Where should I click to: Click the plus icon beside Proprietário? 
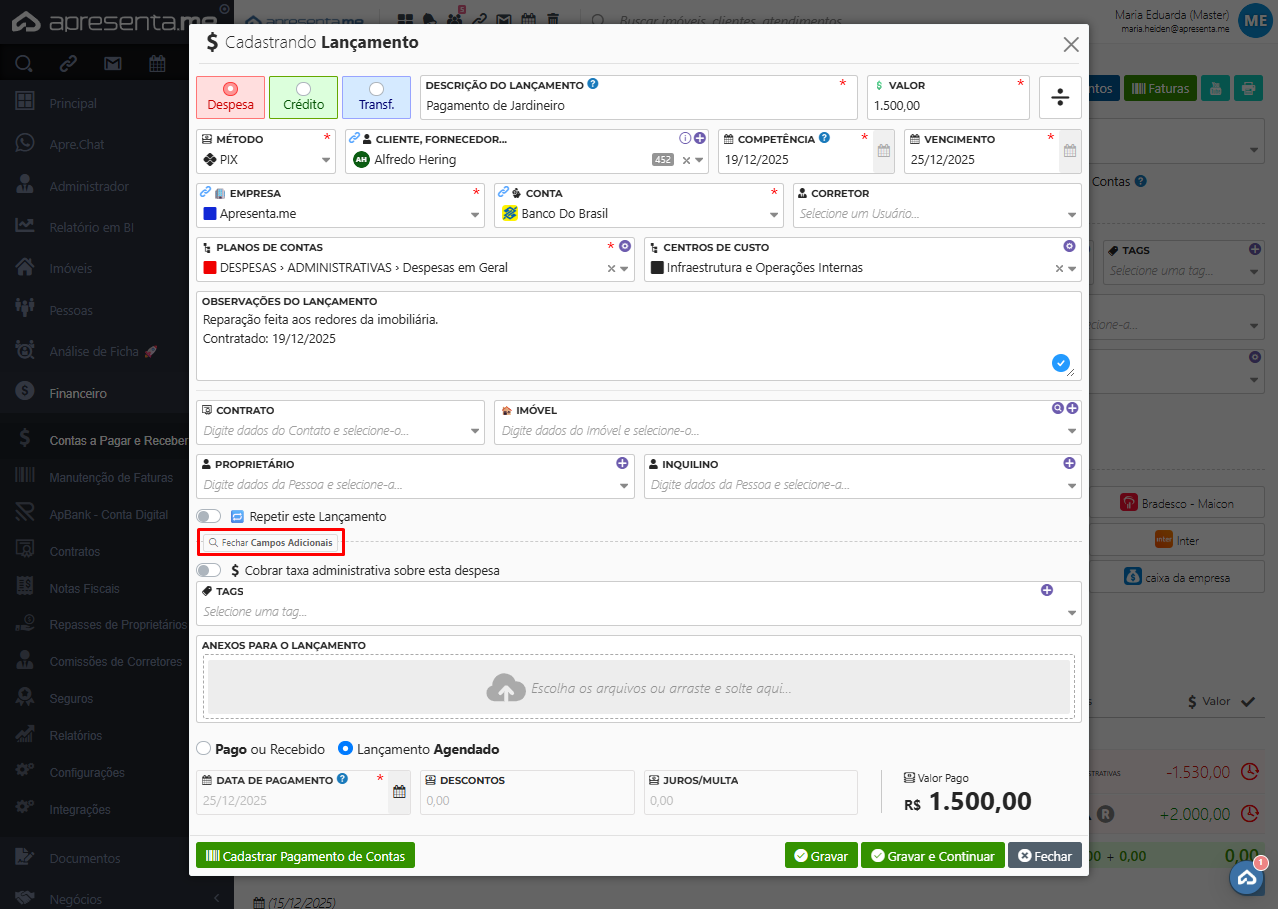click(622, 463)
